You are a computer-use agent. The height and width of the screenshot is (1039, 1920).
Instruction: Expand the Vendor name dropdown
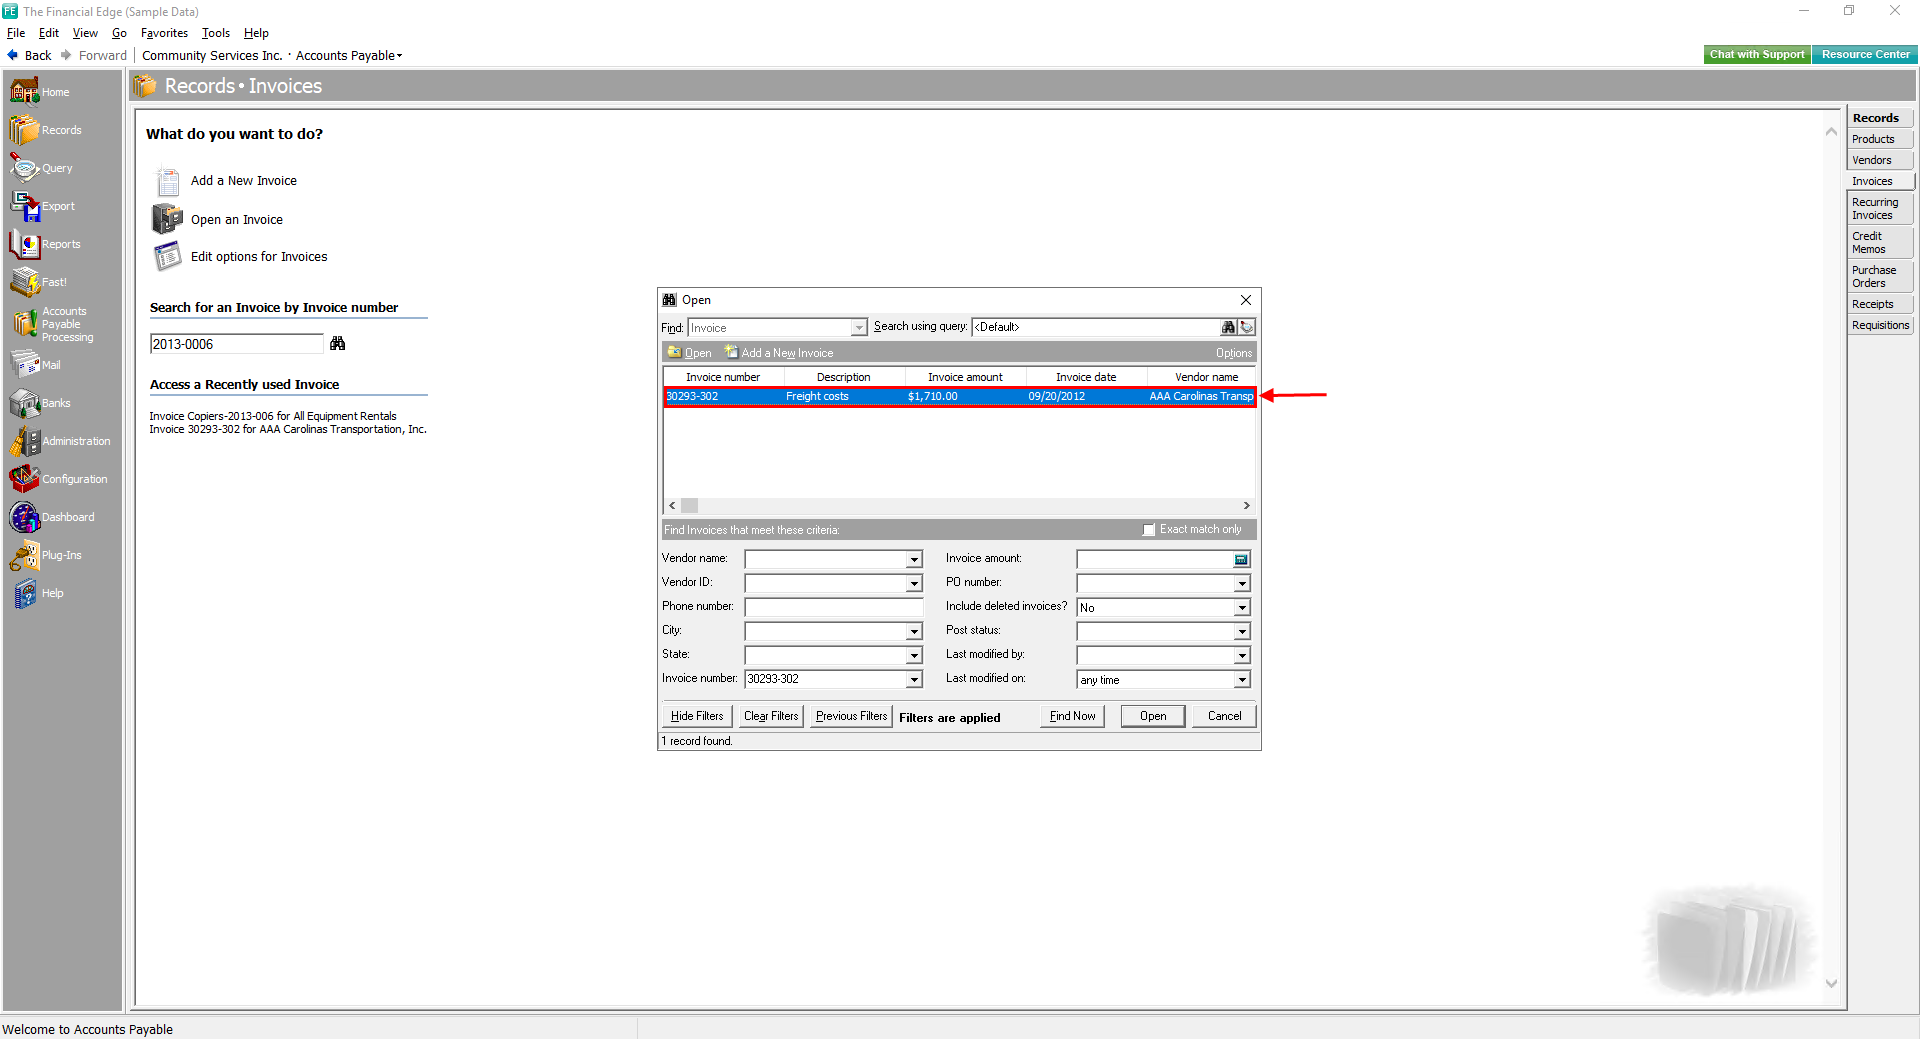[914, 560]
